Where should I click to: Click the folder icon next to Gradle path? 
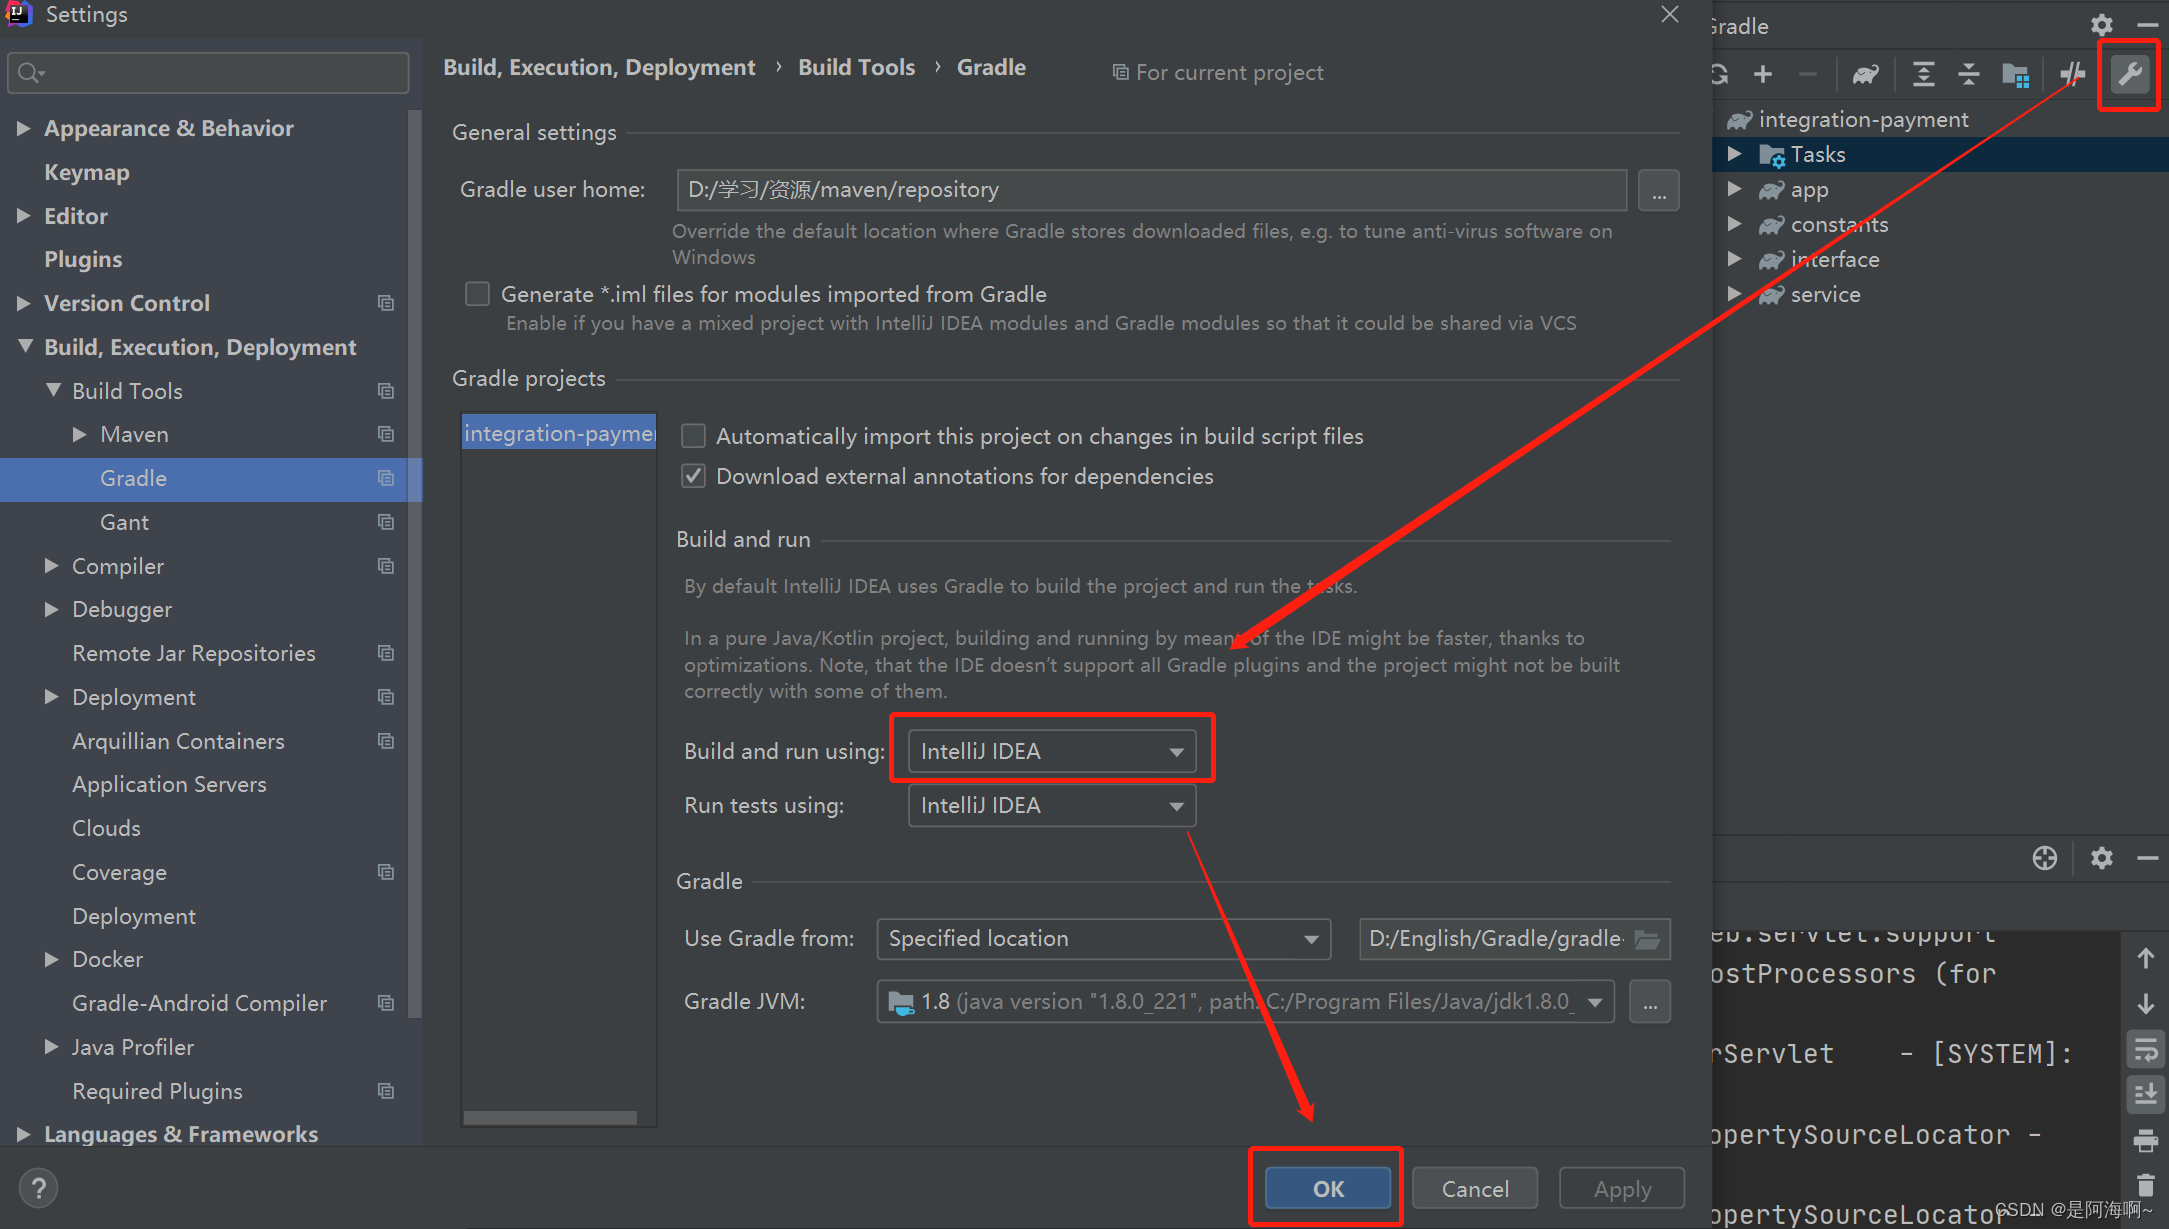1647,939
